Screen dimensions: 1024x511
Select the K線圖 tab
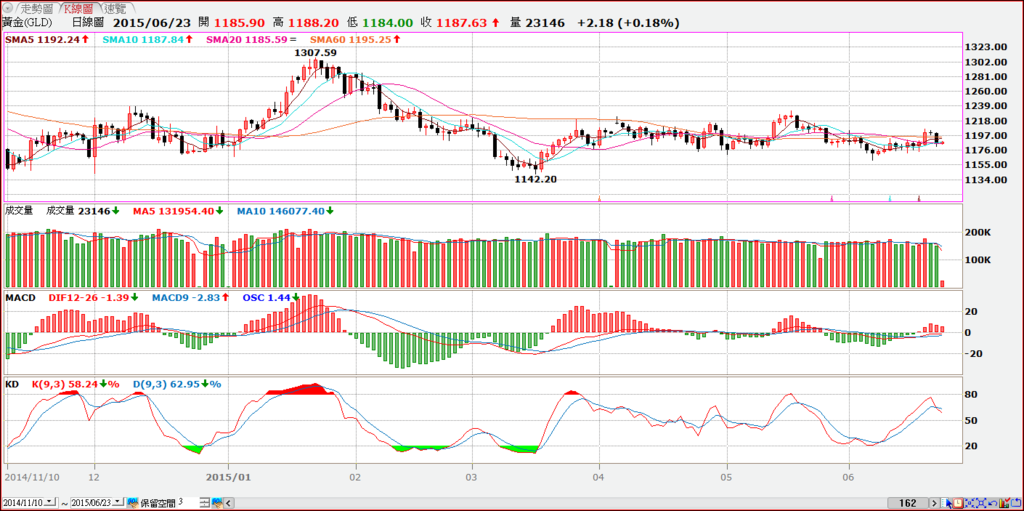[x=79, y=8]
